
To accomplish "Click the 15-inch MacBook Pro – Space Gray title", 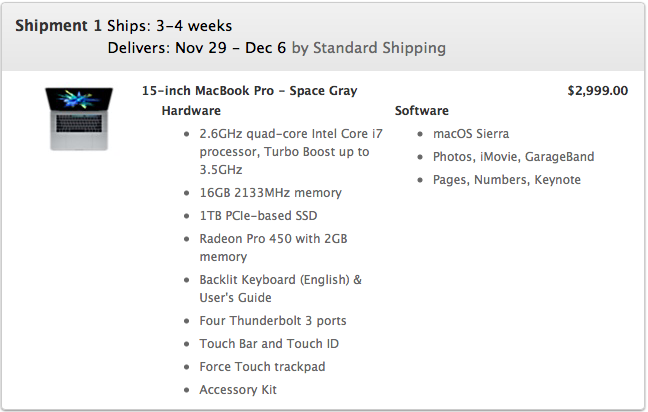I will coord(249,91).
